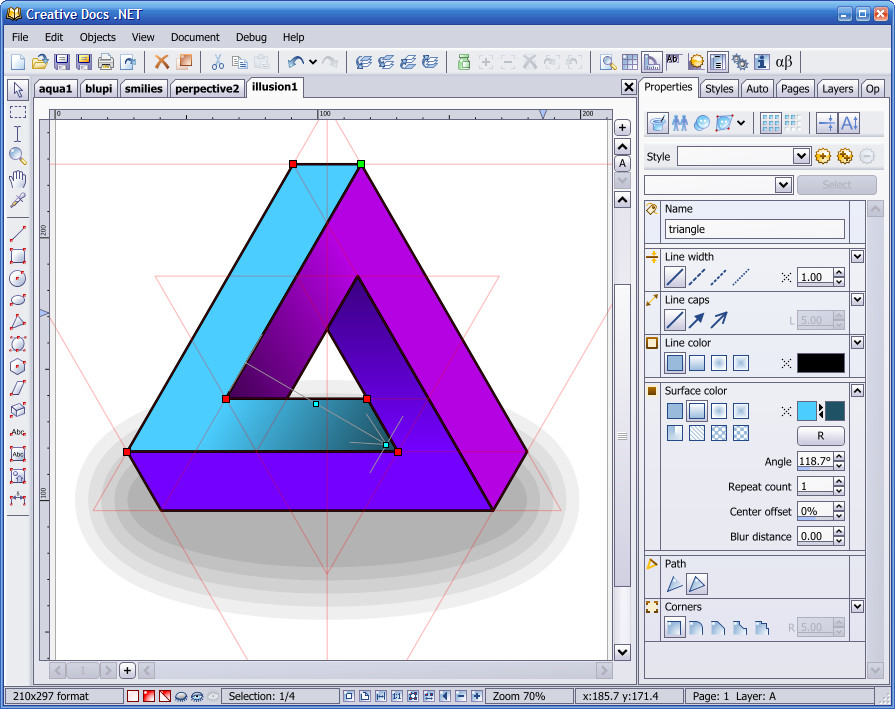Select the line drawing tool

coord(18,233)
